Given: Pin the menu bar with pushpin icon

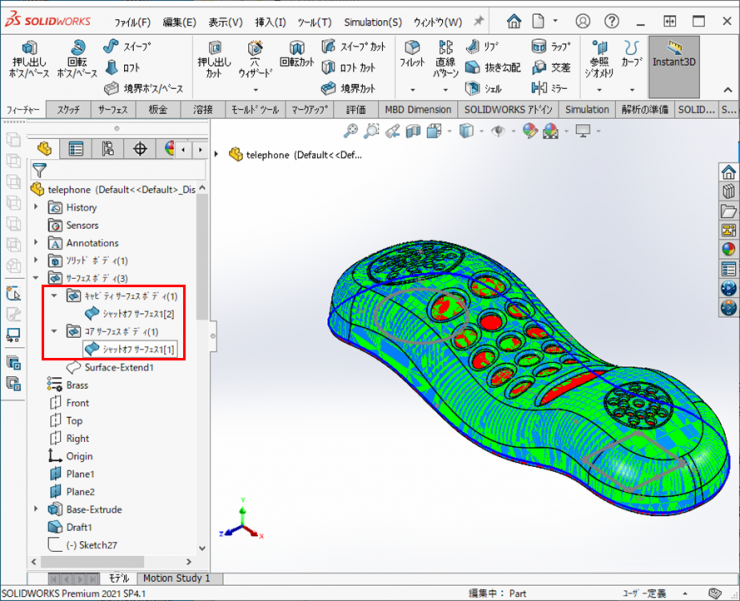Looking at the screenshot, I should pyautogui.click(x=479, y=21).
